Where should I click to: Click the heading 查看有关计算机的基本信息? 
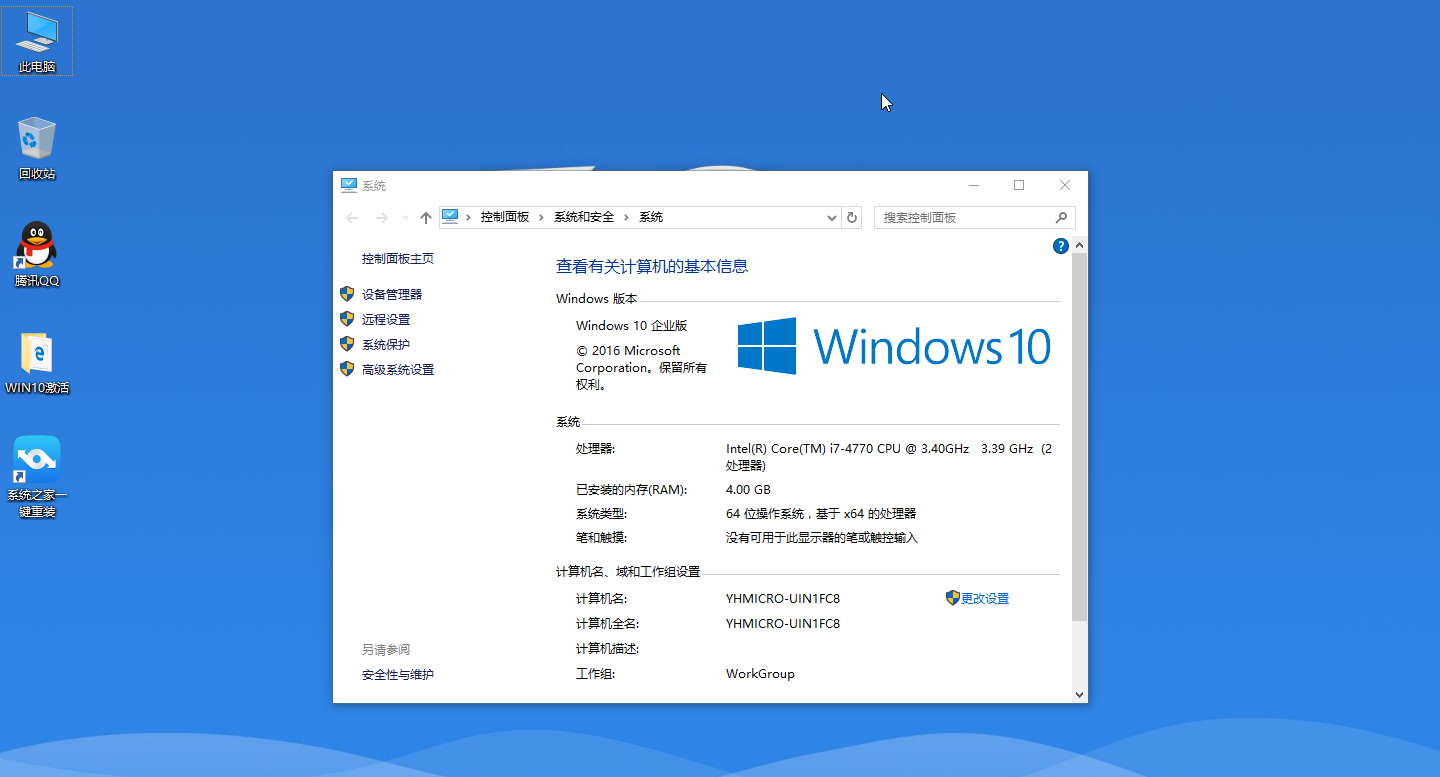(x=652, y=266)
